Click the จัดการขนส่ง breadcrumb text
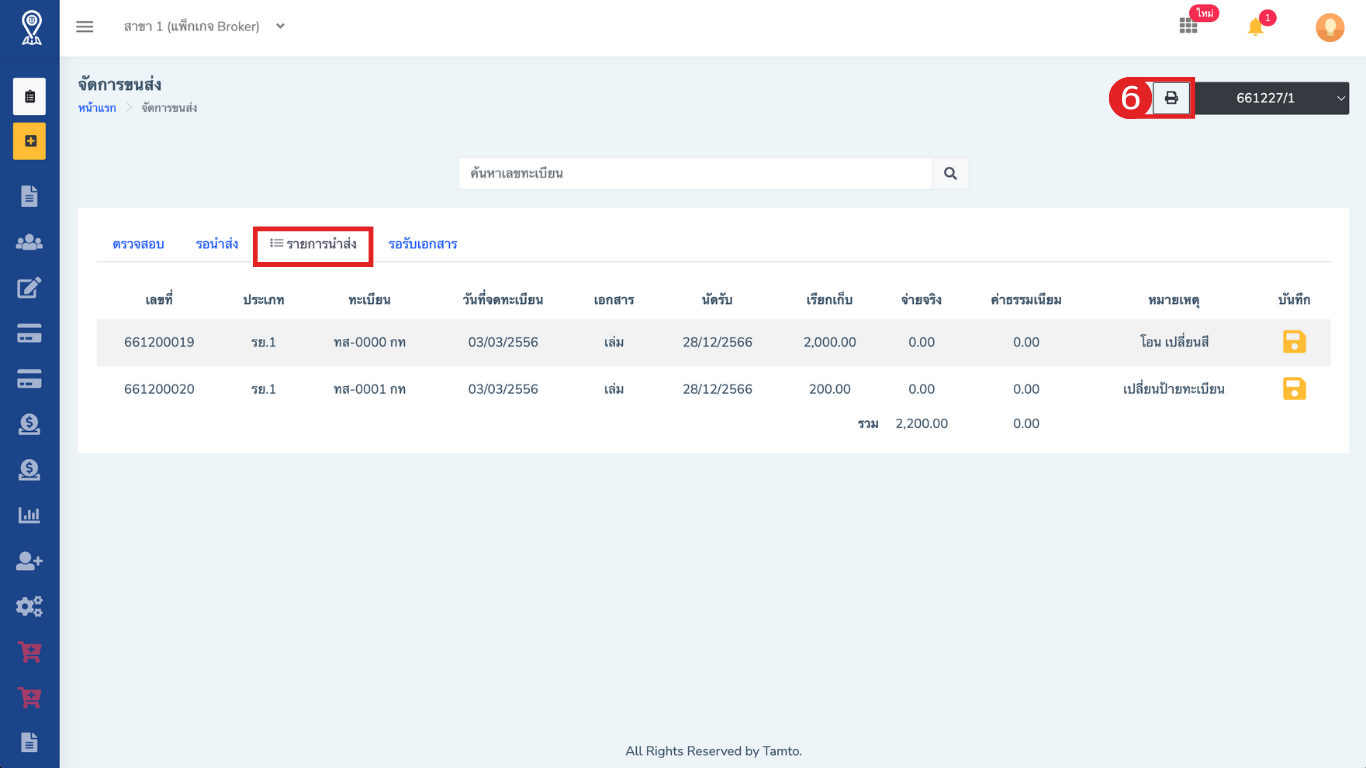This screenshot has width=1366, height=768. tap(169, 108)
